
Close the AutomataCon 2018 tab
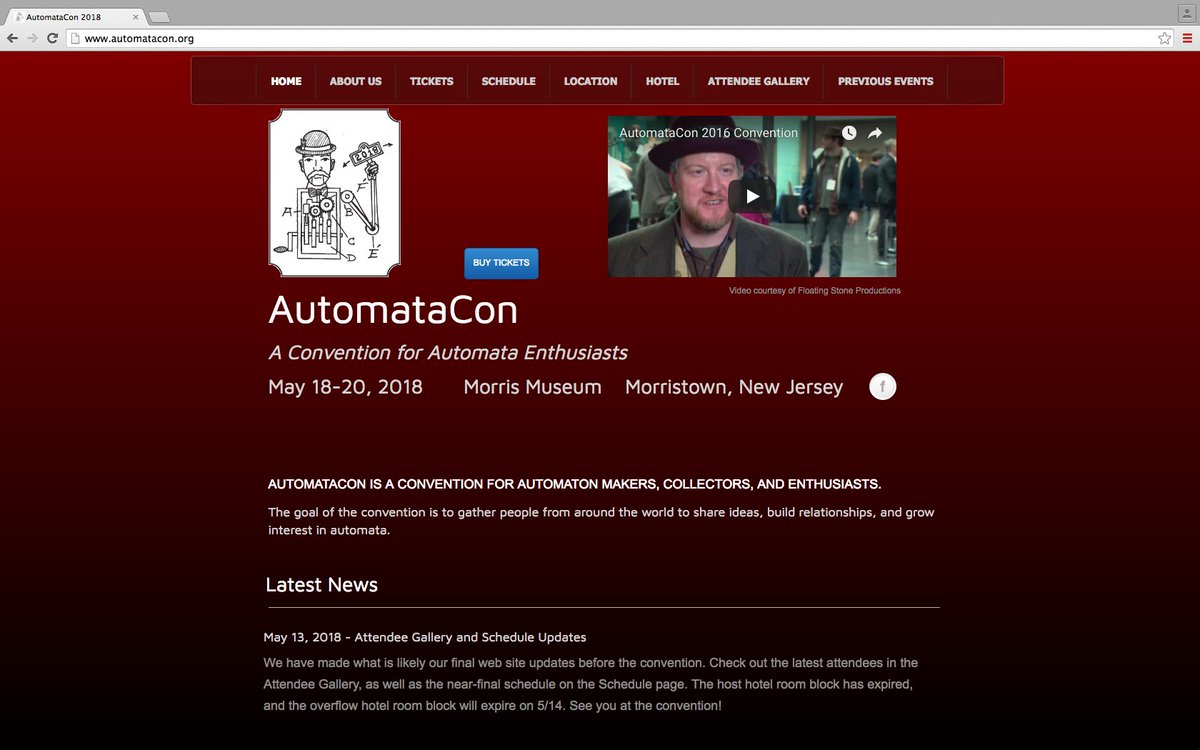pyautogui.click(x=135, y=17)
